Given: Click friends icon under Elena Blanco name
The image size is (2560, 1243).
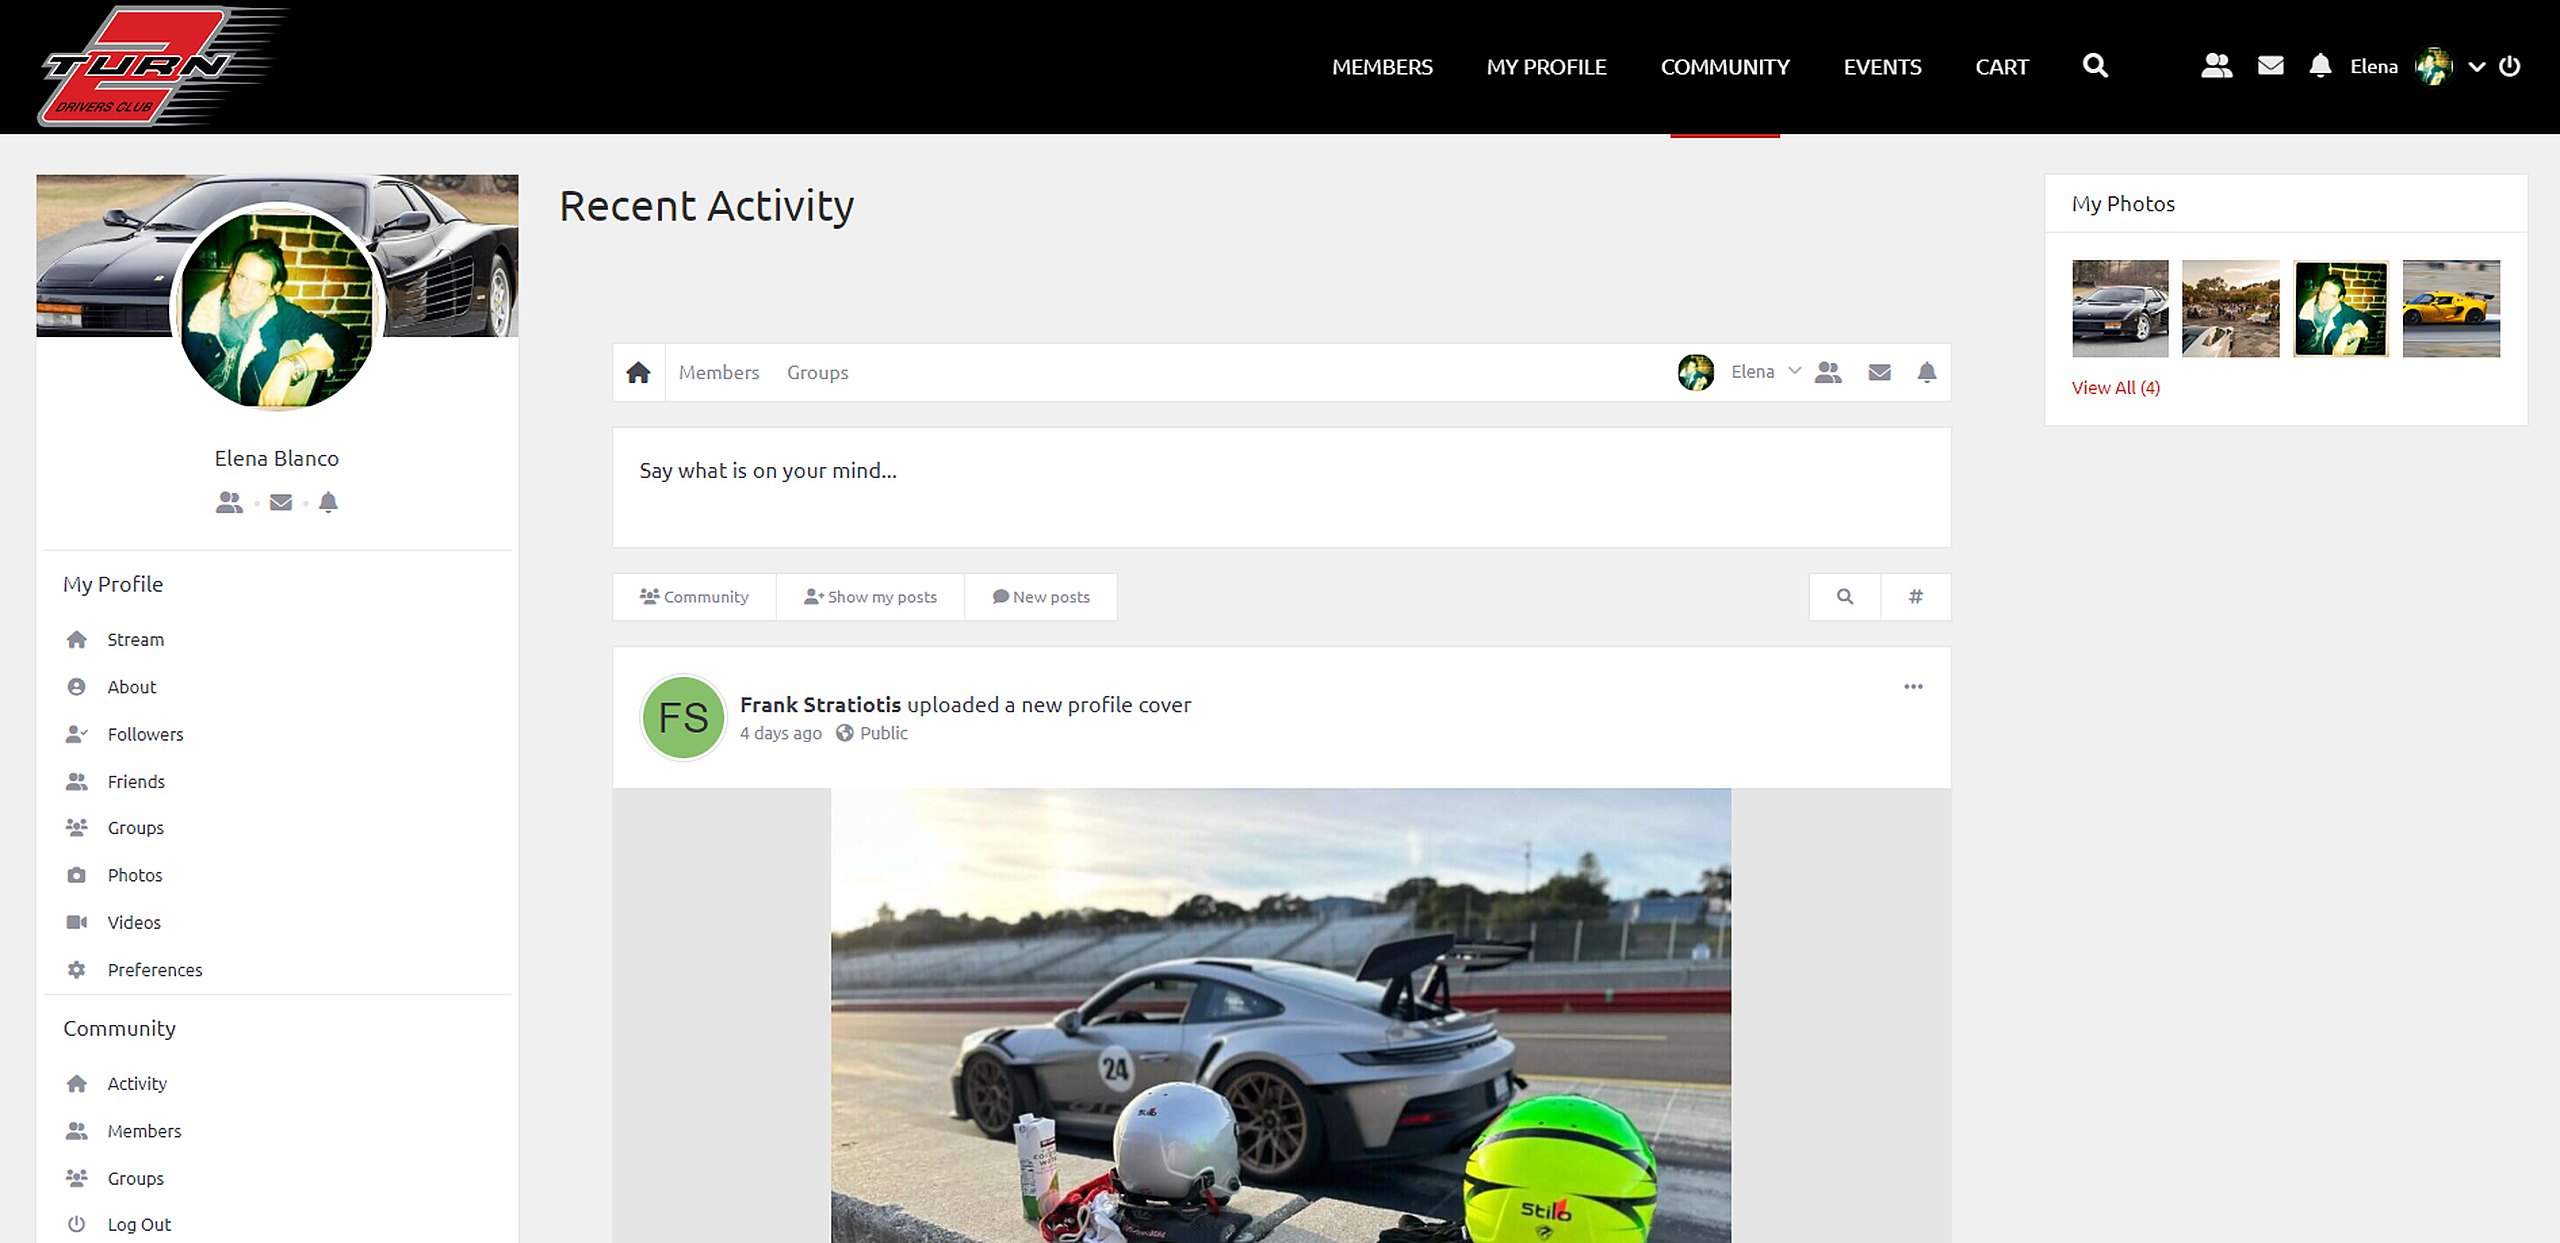Looking at the screenshot, I should [229, 502].
